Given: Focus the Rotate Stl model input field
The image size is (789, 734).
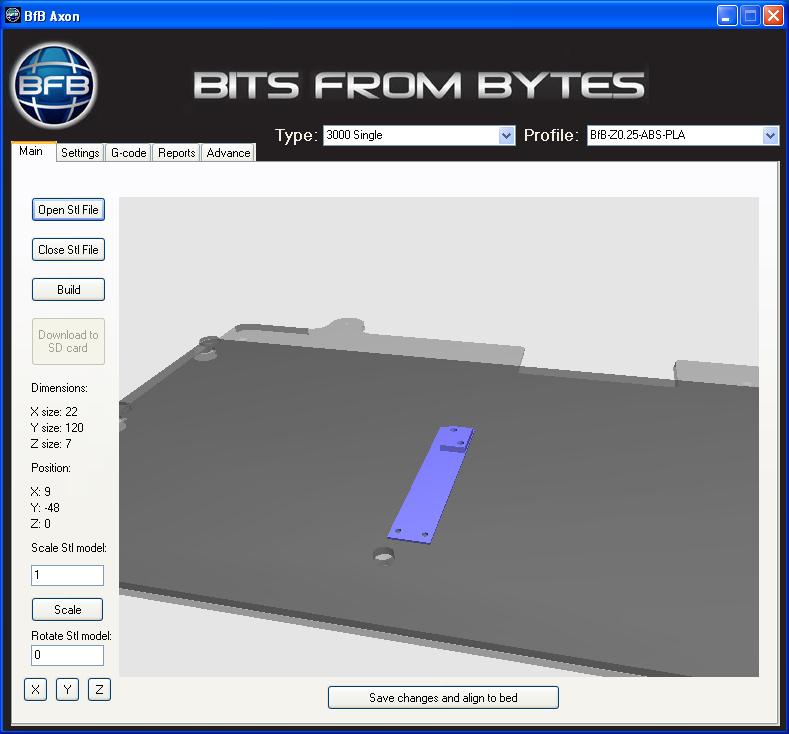Looking at the screenshot, I should [x=67, y=655].
